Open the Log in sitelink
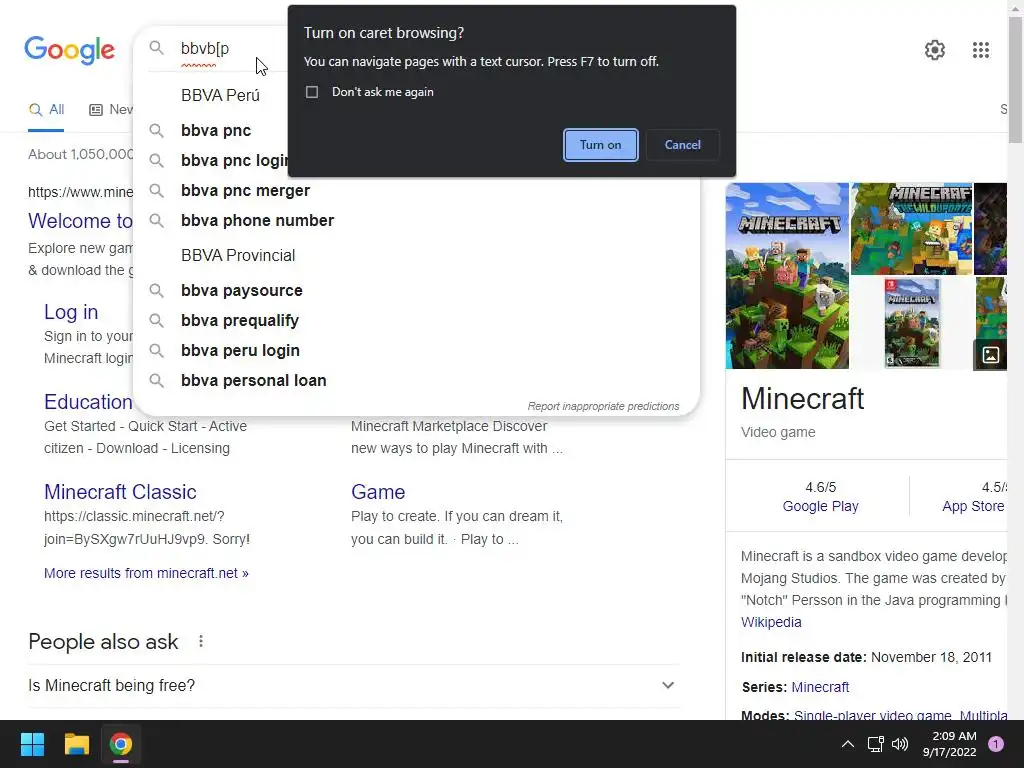 pos(71,312)
